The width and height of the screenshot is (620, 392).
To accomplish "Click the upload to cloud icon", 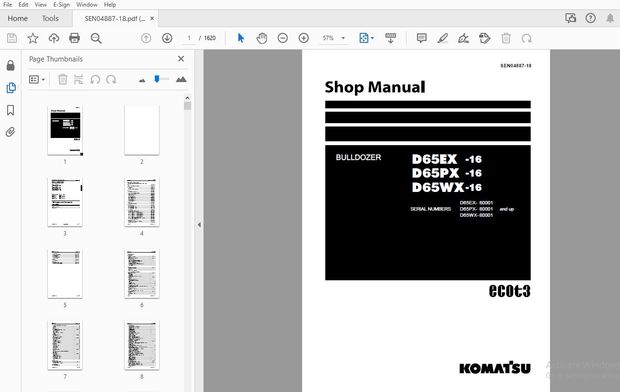I will tap(54, 38).
